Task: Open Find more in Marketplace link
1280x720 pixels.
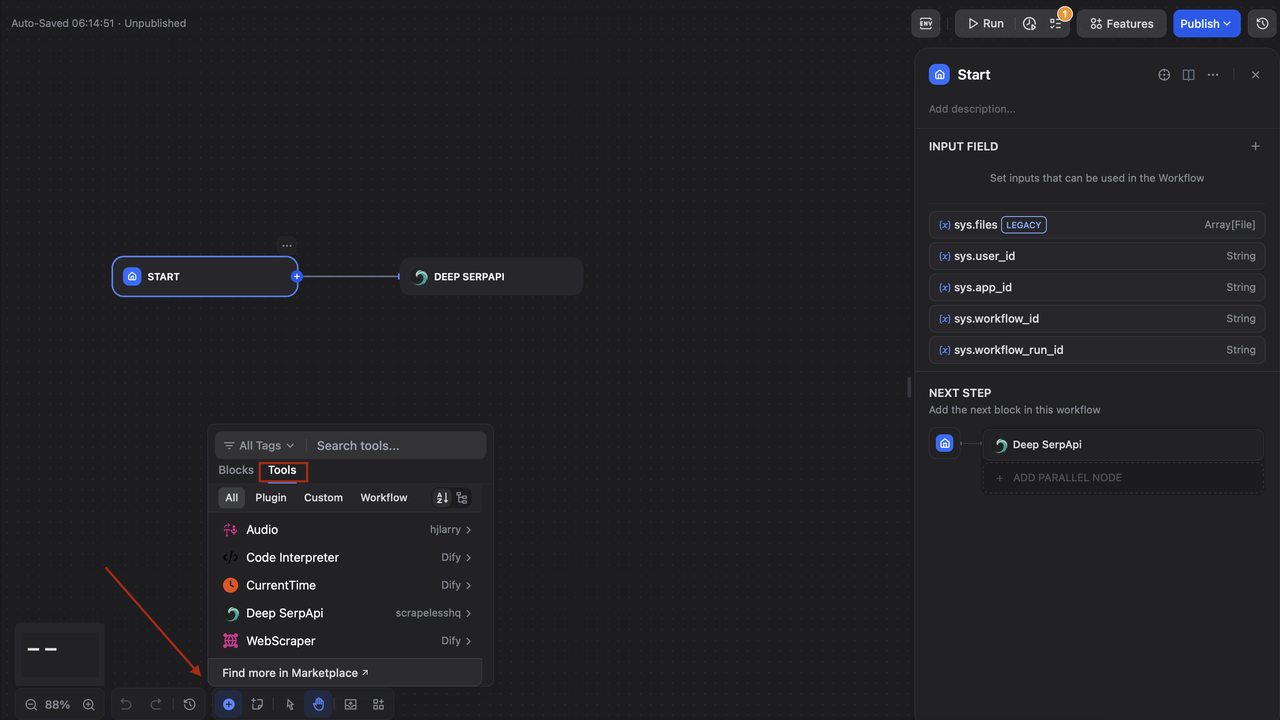Action: tap(295, 673)
